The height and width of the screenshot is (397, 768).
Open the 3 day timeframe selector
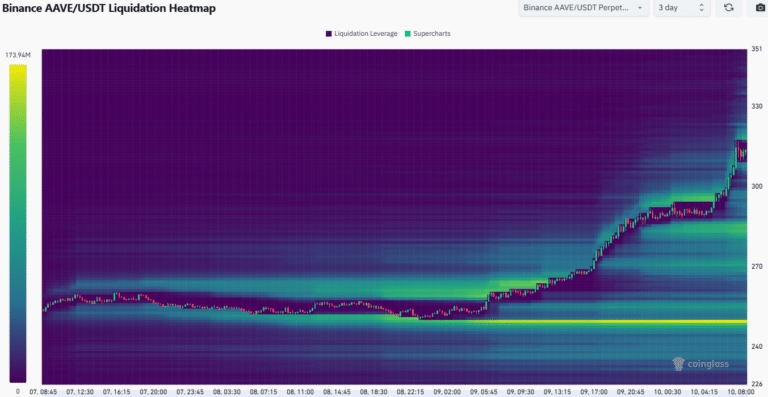coord(682,7)
